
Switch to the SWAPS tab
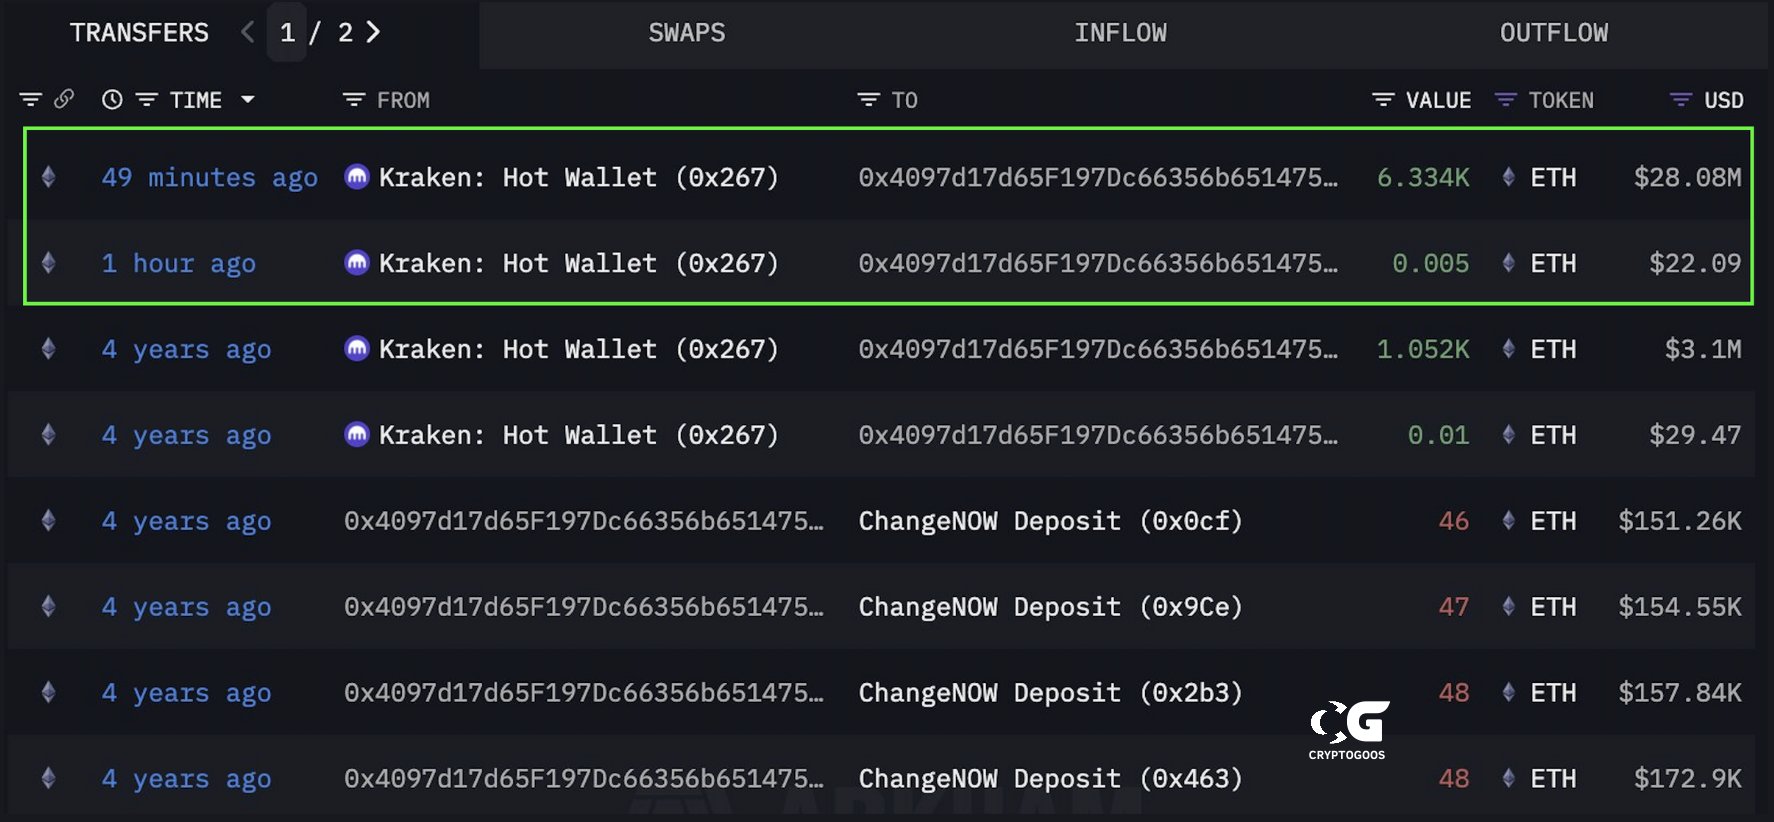[x=687, y=33]
